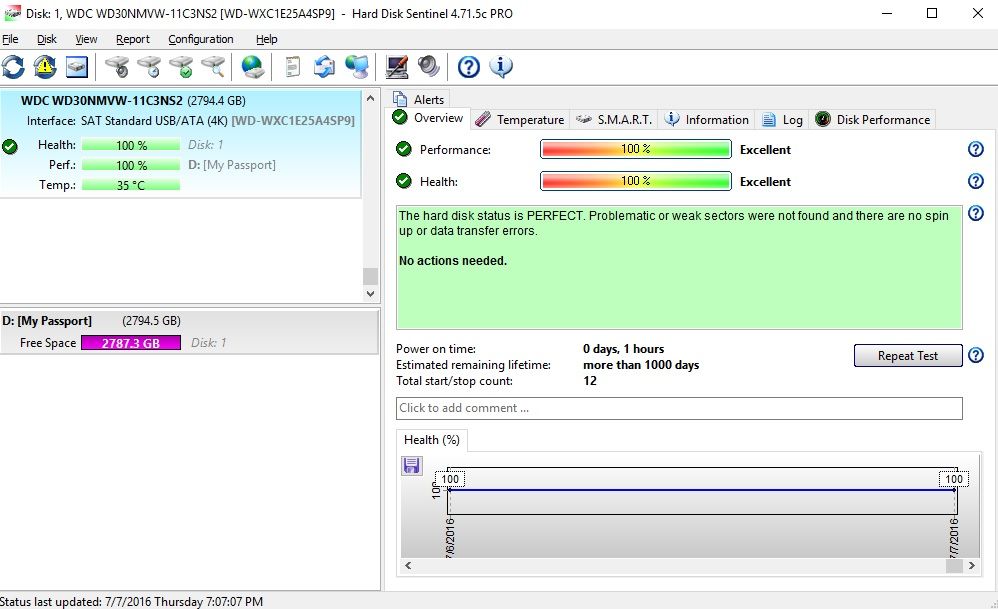Click the magenta Free Space 2787.3 GB bar
This screenshot has width=998, height=609.
131,343
